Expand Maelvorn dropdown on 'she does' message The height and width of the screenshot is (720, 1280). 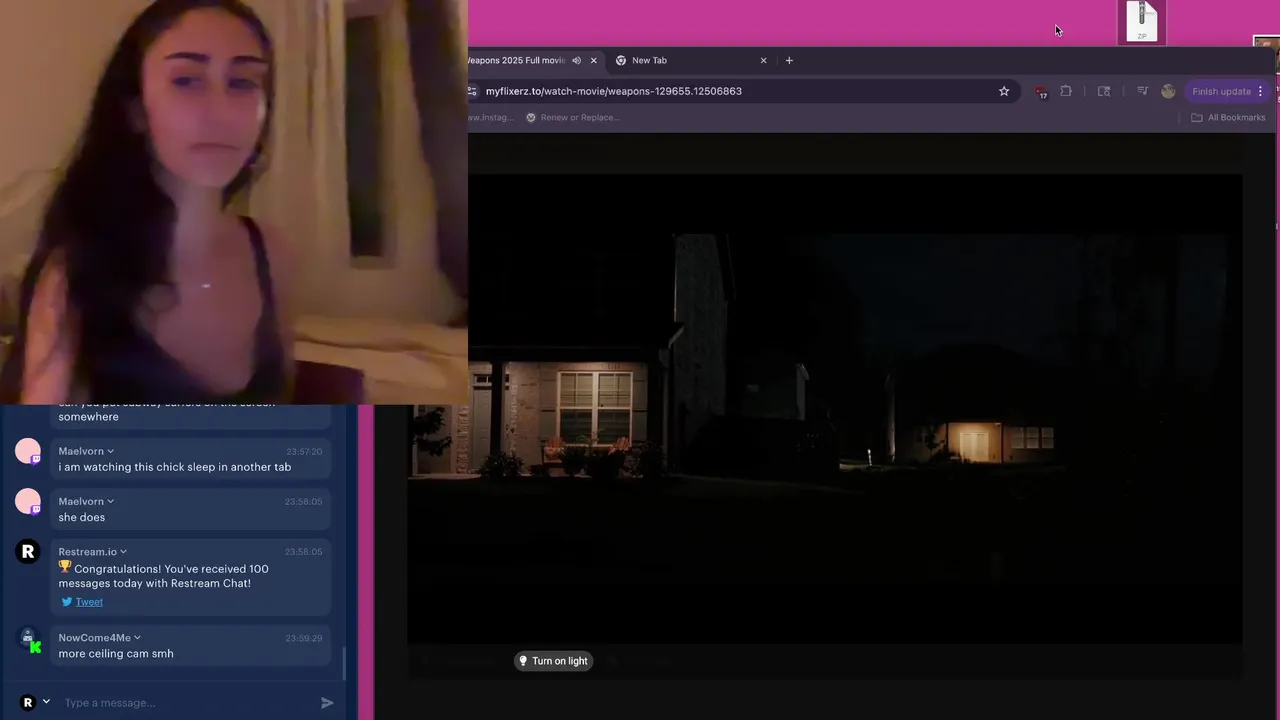tap(110, 501)
